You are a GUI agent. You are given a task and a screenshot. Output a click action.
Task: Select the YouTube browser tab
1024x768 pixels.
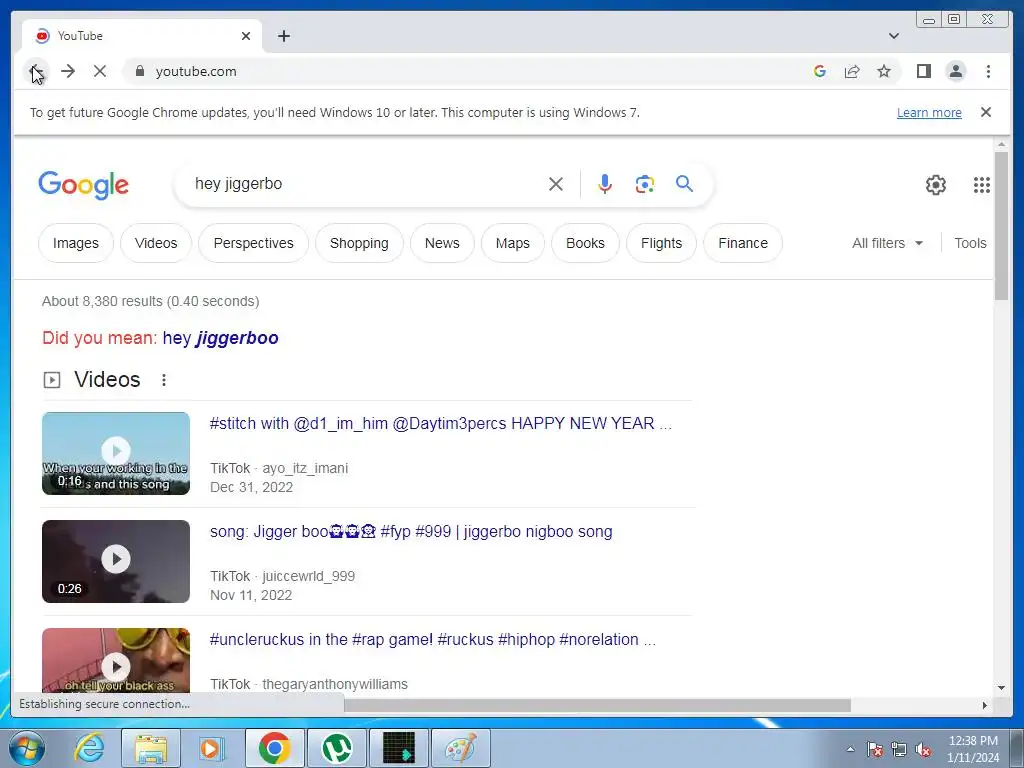pyautogui.click(x=142, y=36)
